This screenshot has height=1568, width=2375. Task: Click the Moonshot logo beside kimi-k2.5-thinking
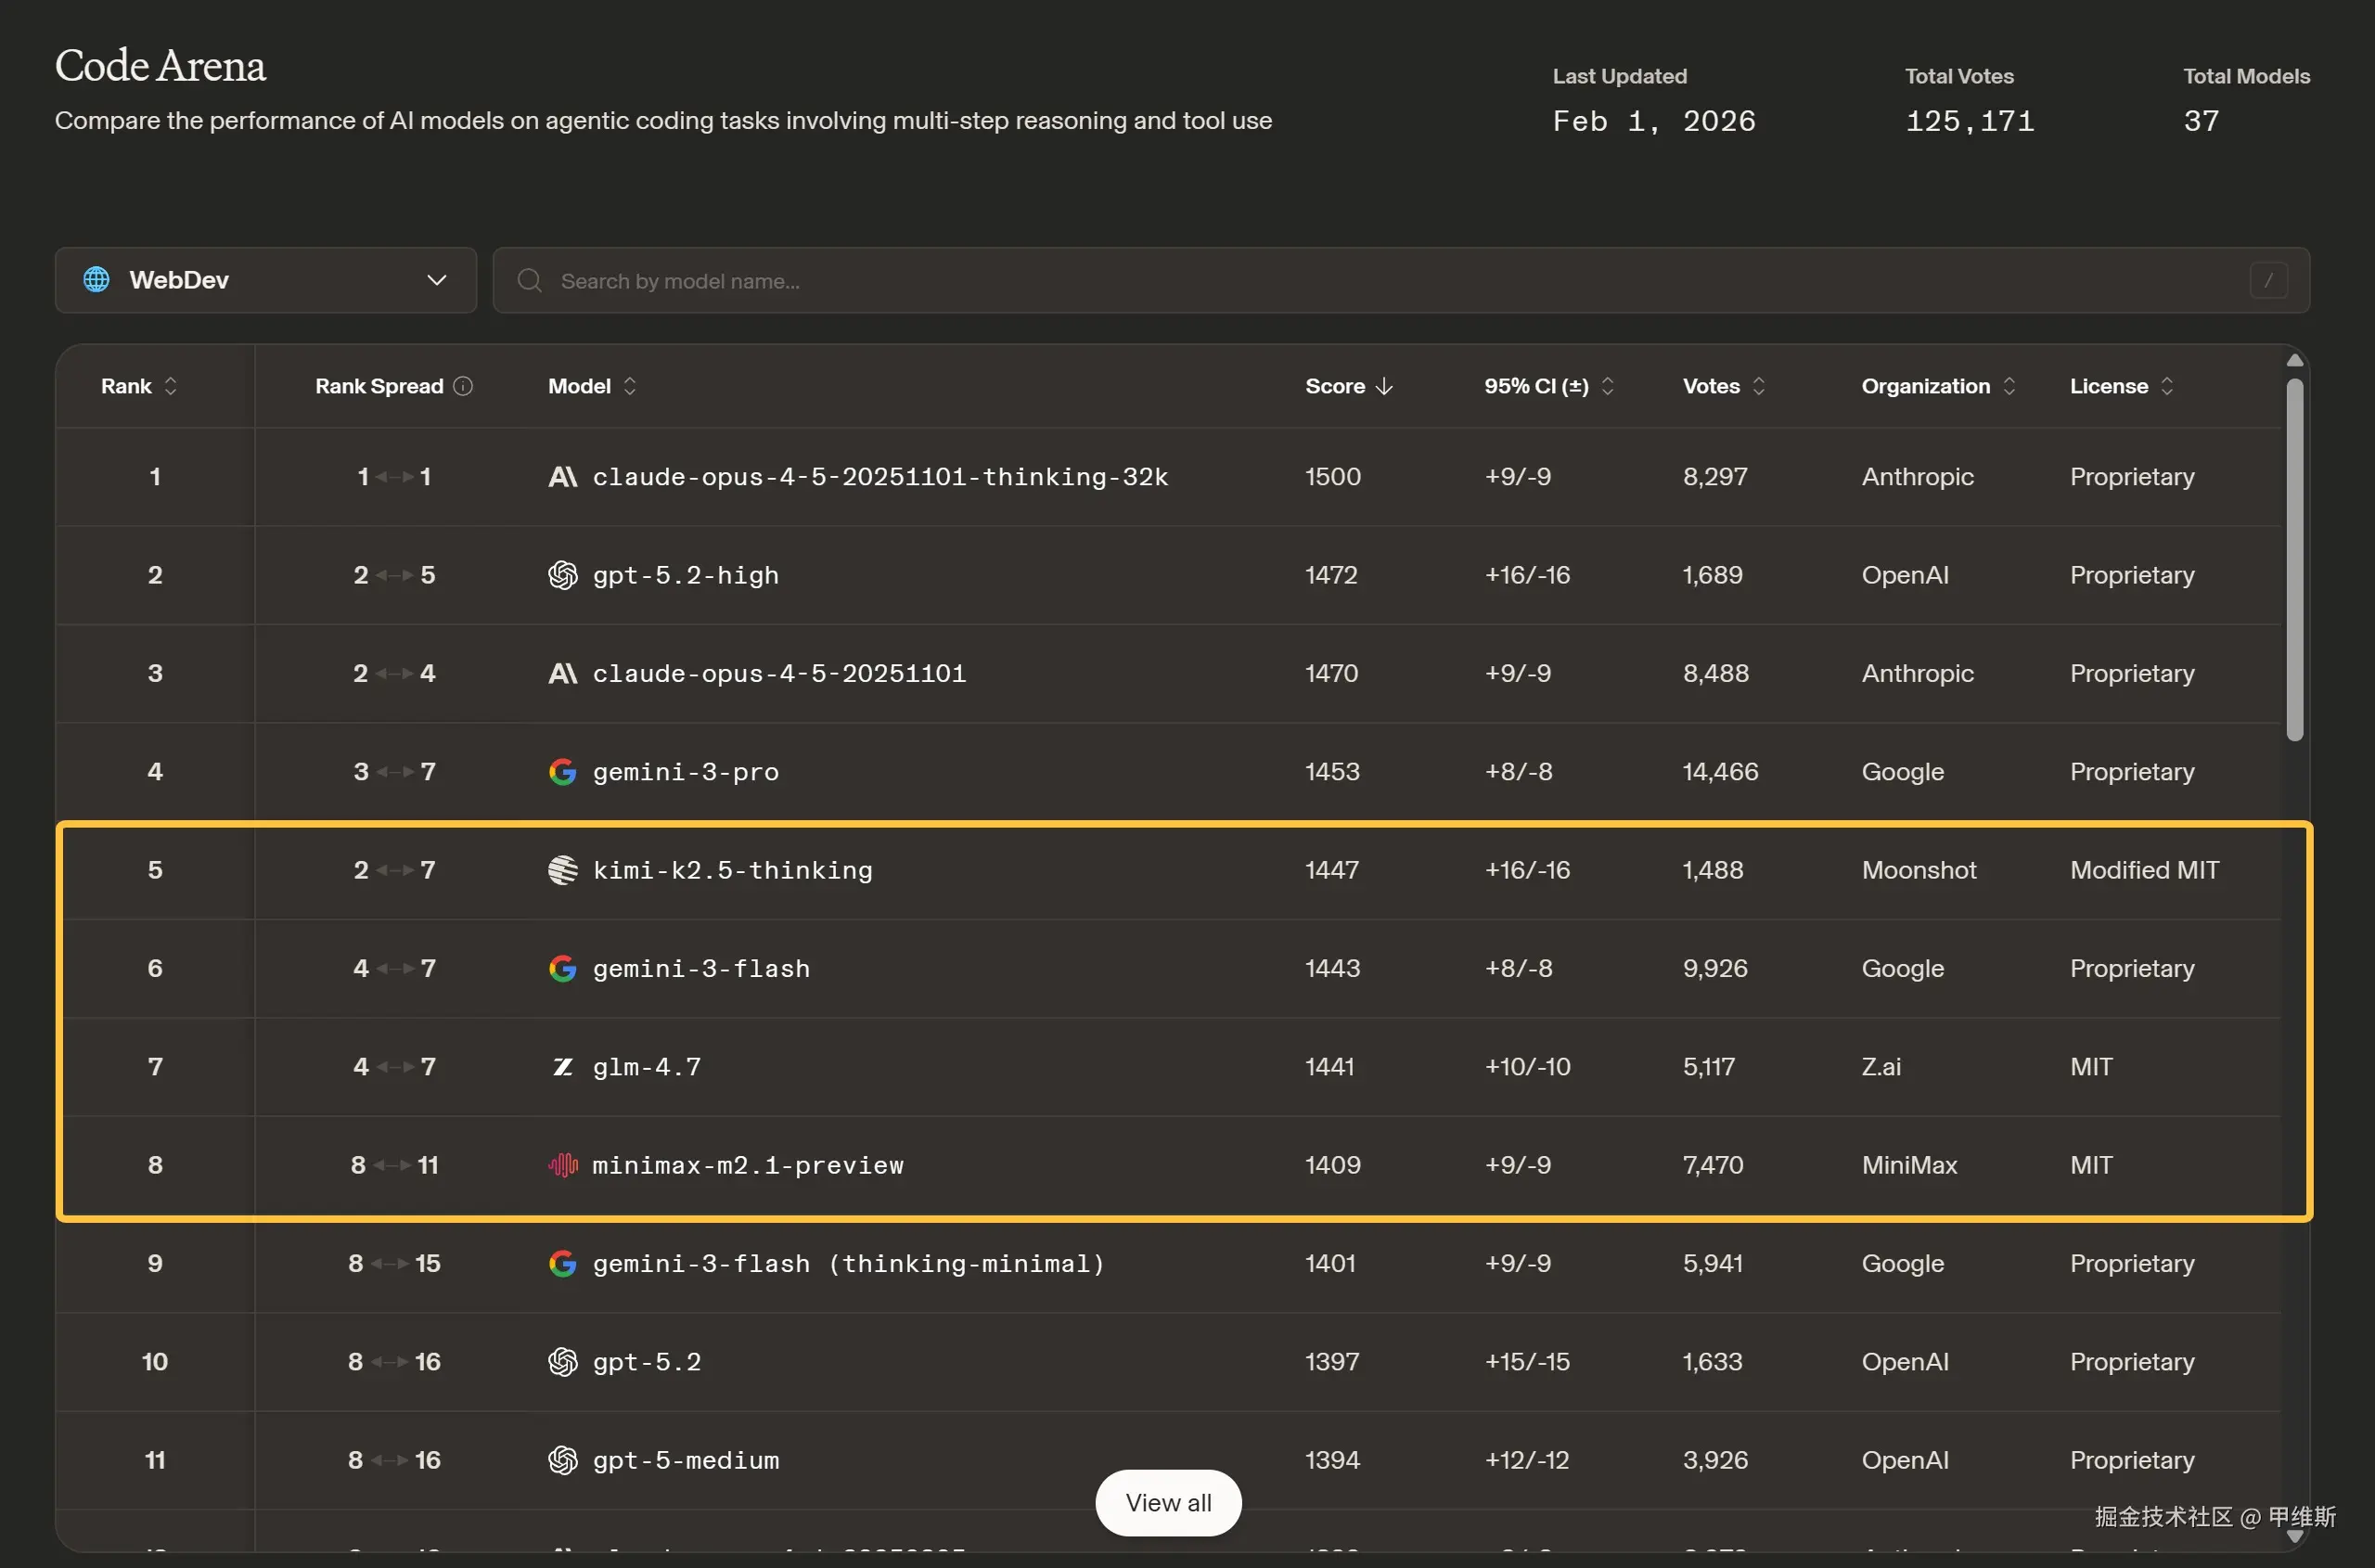coord(562,870)
